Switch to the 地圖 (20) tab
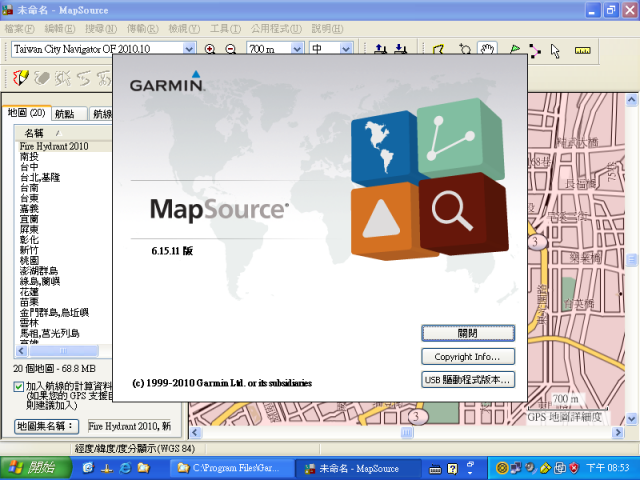The width and height of the screenshot is (640, 480). pyautogui.click(x=27, y=113)
